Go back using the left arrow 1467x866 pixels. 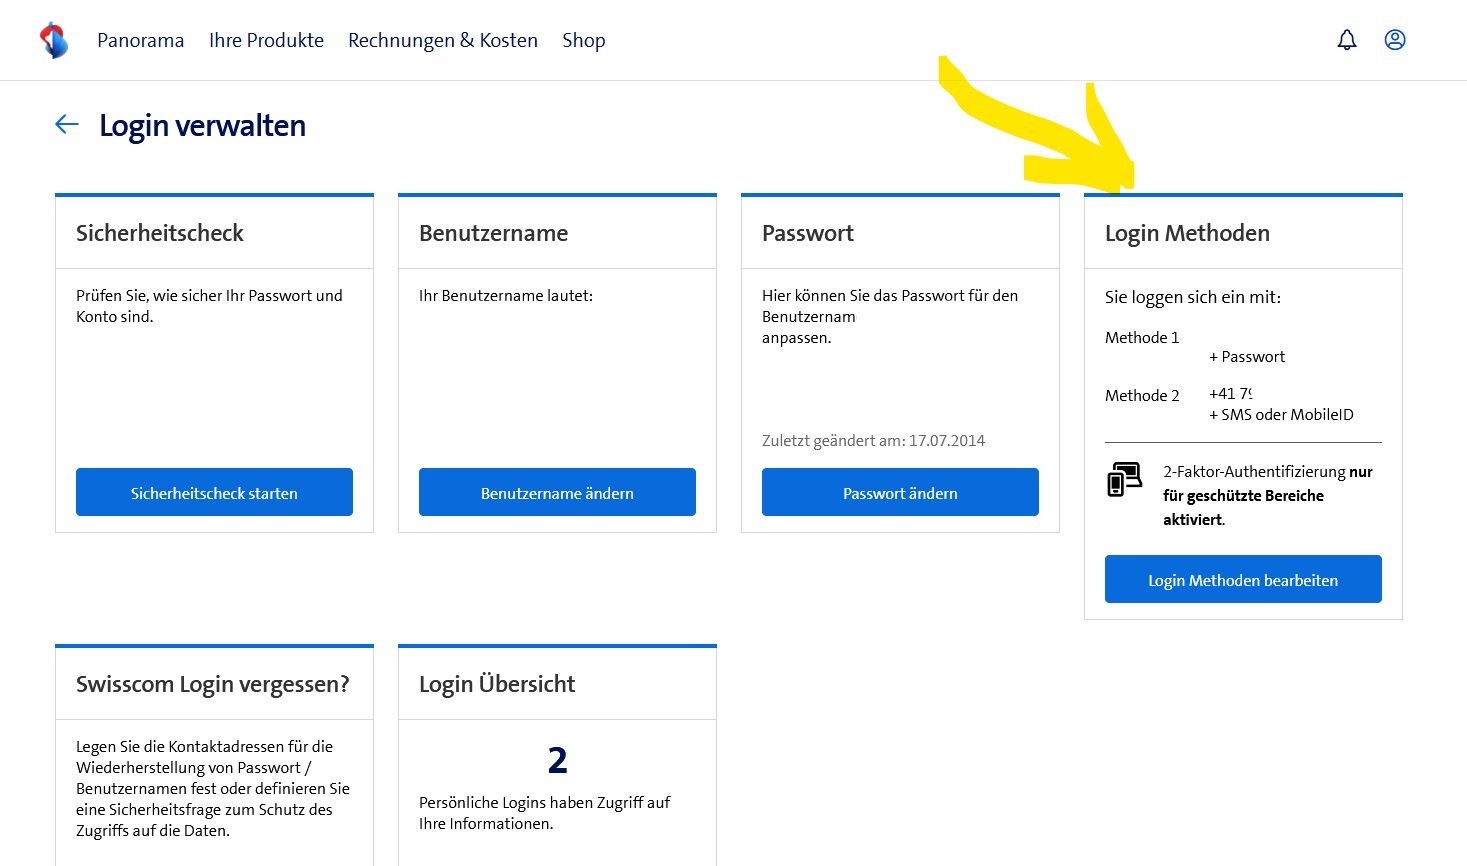pyautogui.click(x=67, y=124)
